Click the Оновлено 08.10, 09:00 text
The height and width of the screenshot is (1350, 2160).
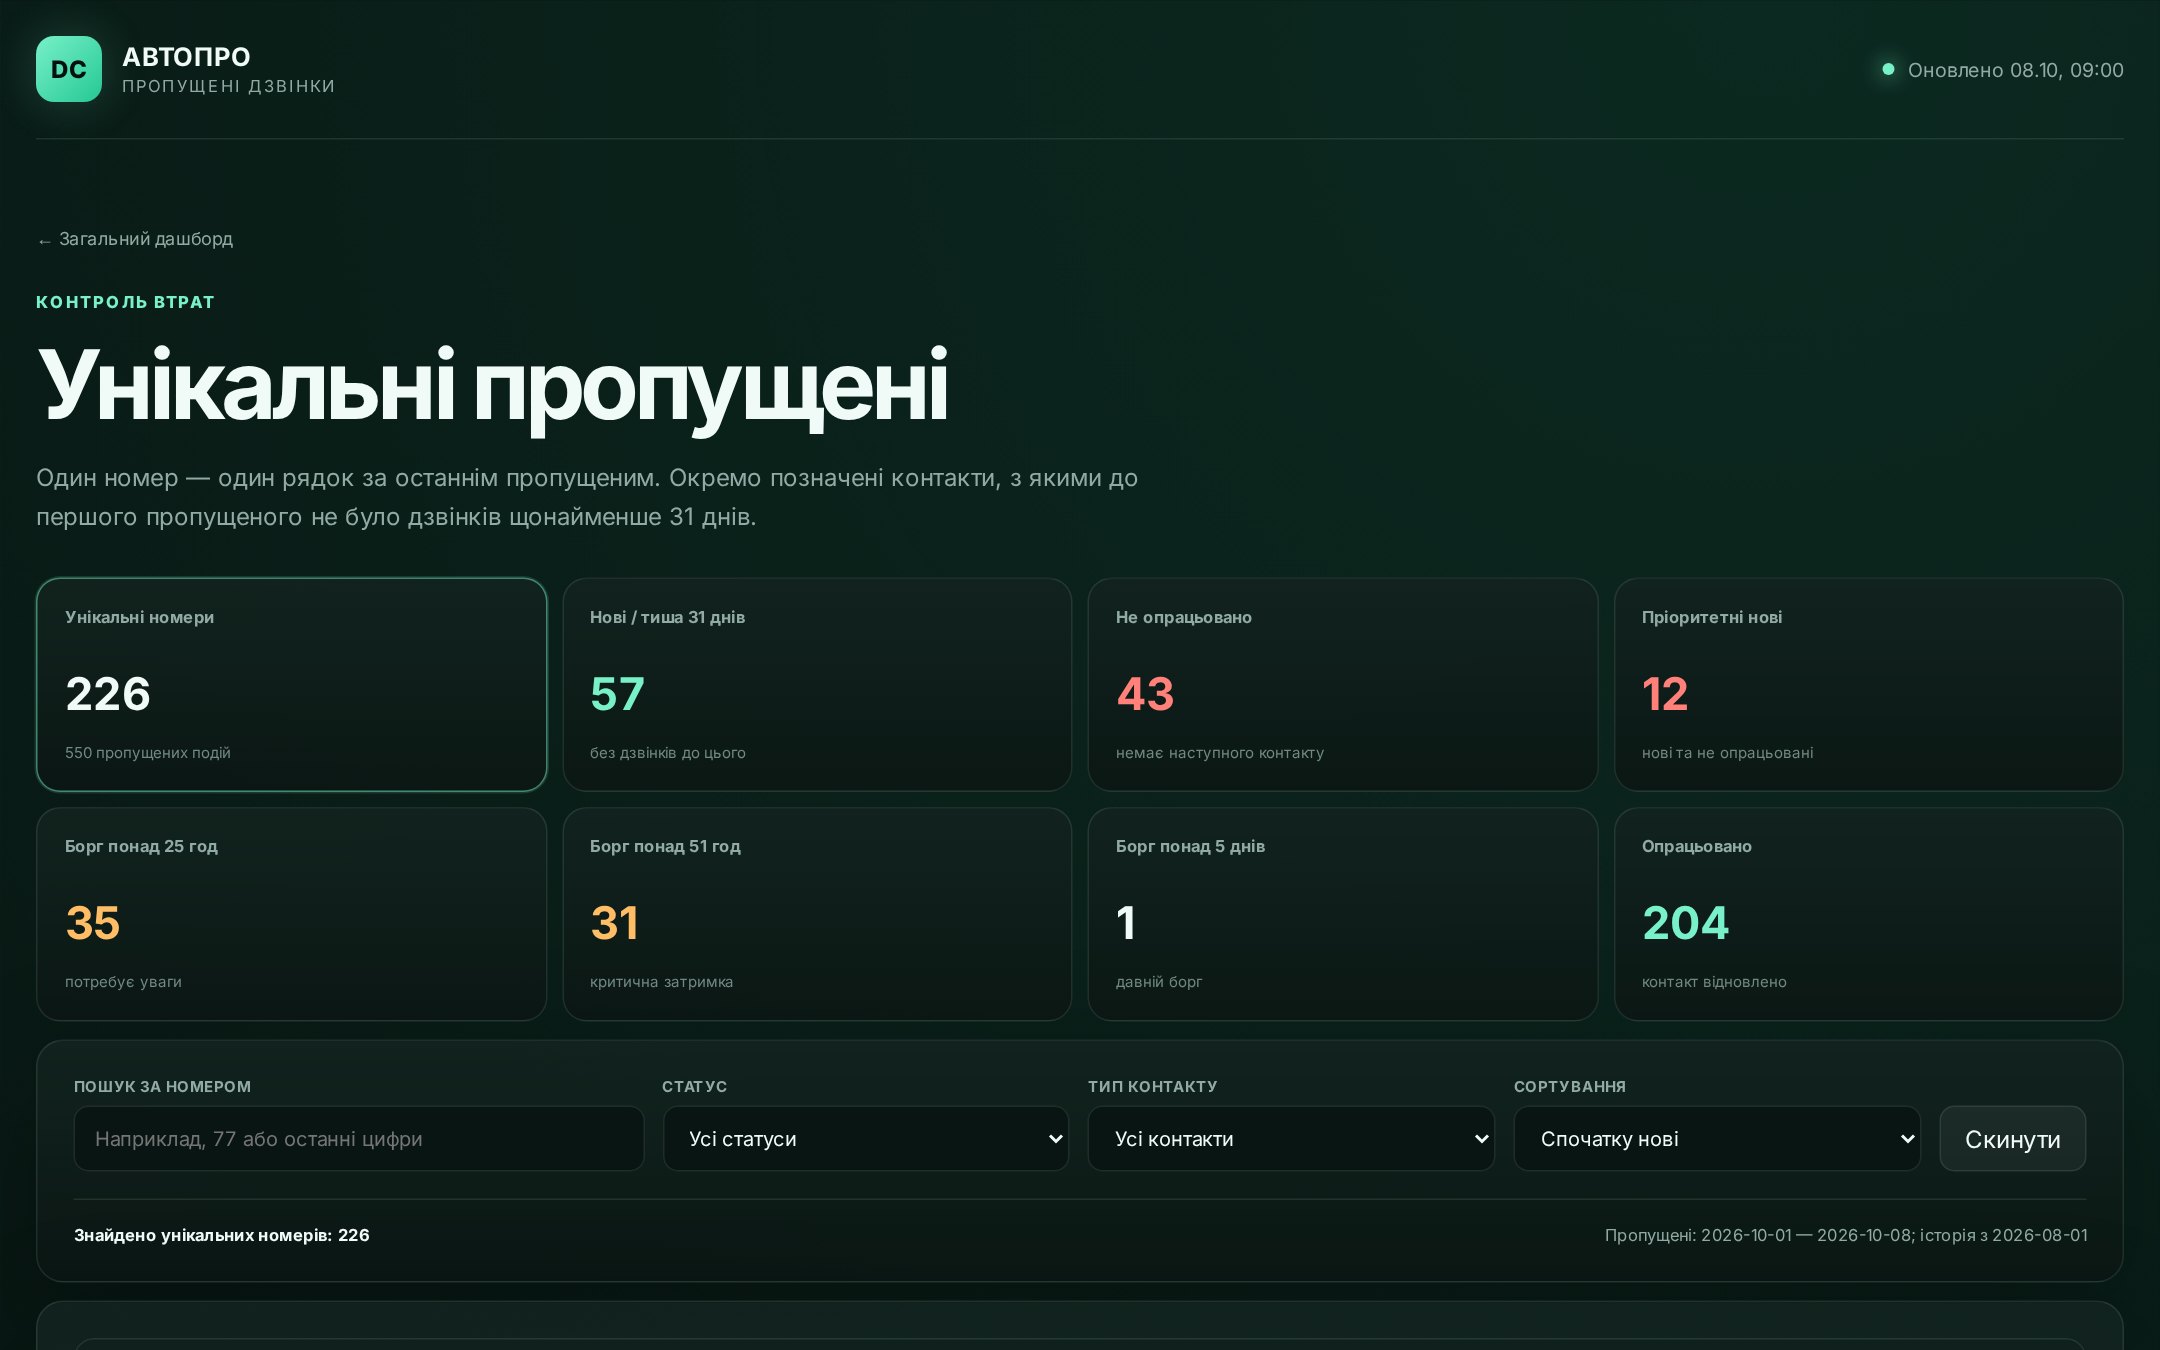(x=2015, y=70)
